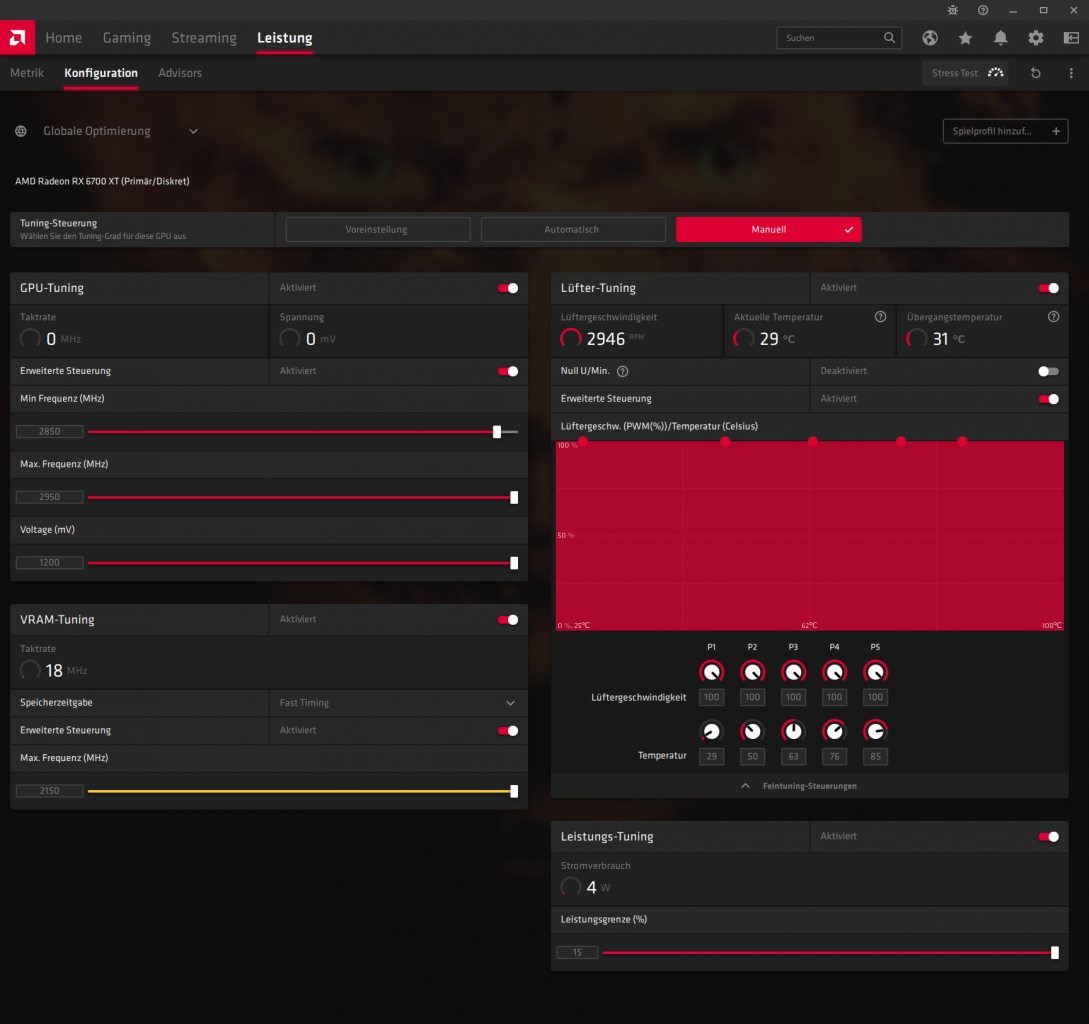Select Automatisch tuning mode
Image resolution: width=1089 pixels, height=1024 pixels.
pyautogui.click(x=573, y=229)
